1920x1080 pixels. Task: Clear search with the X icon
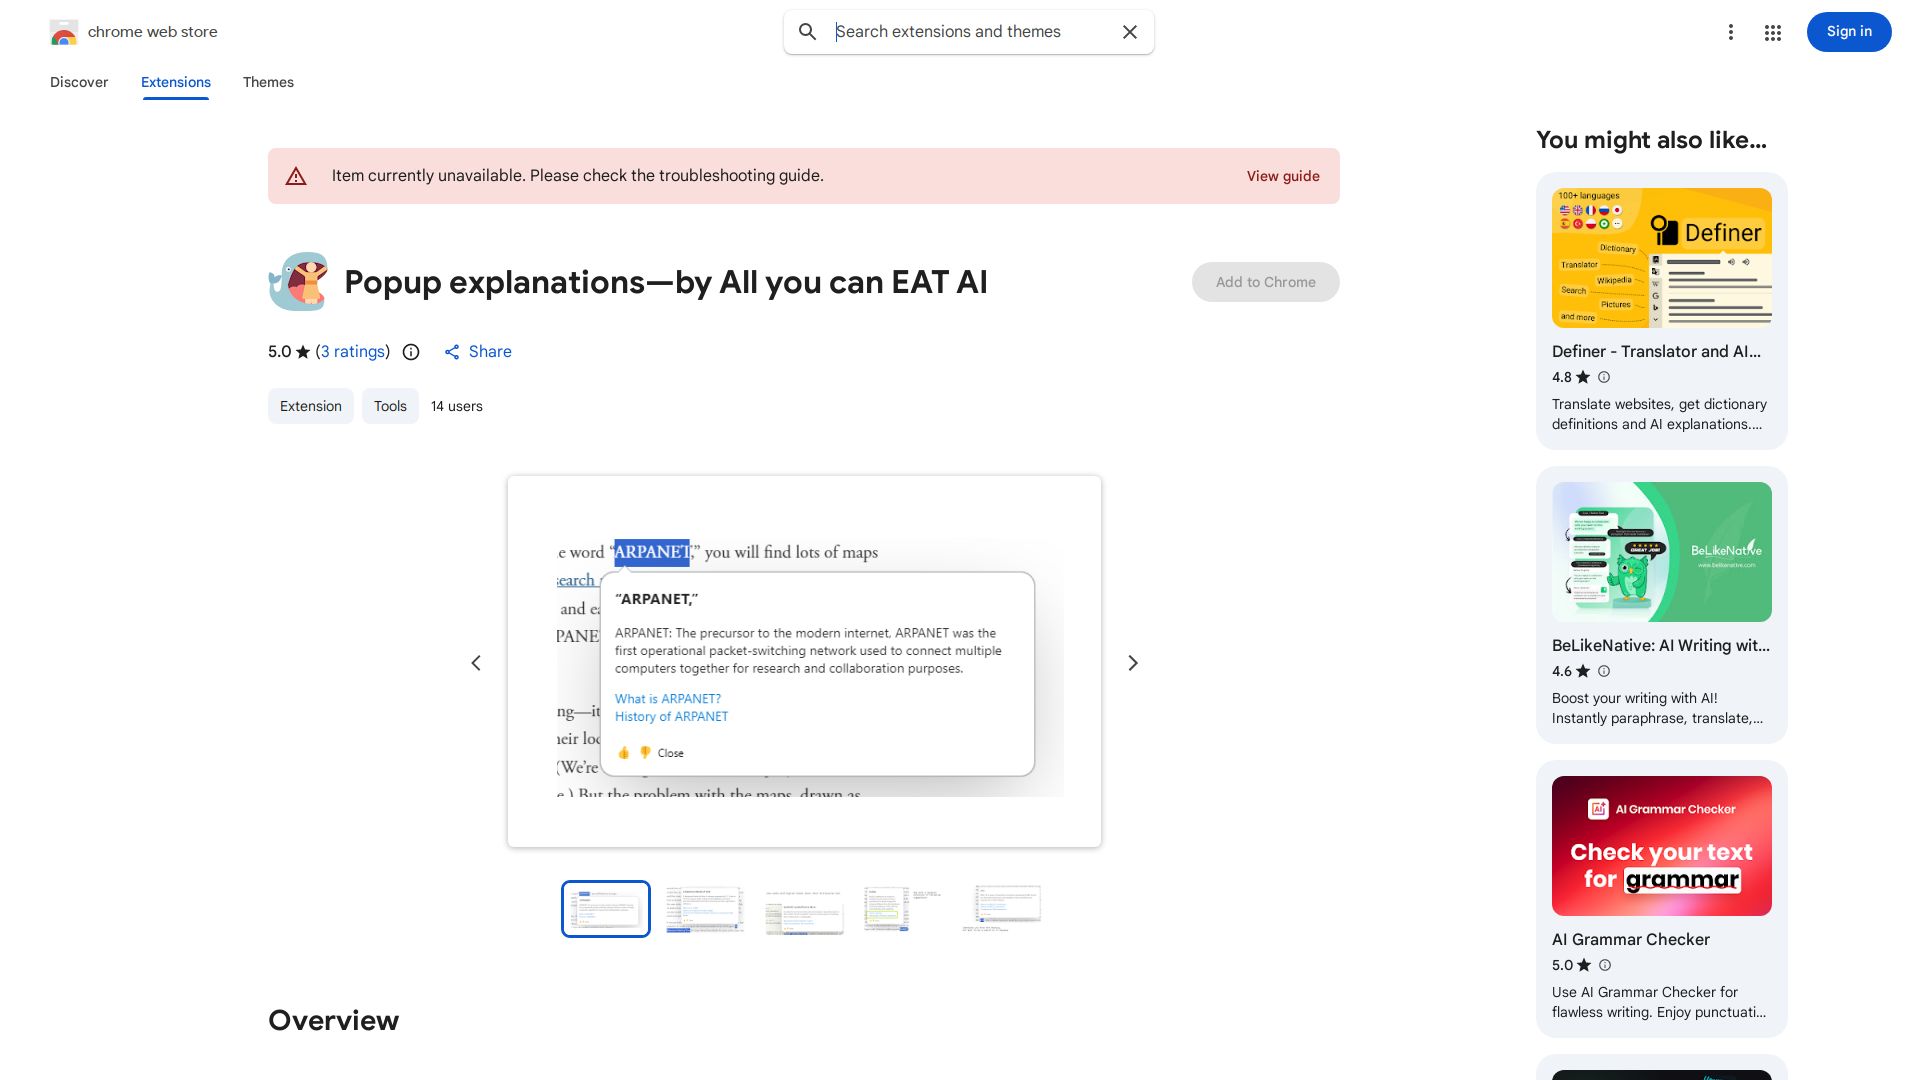pos(1130,32)
